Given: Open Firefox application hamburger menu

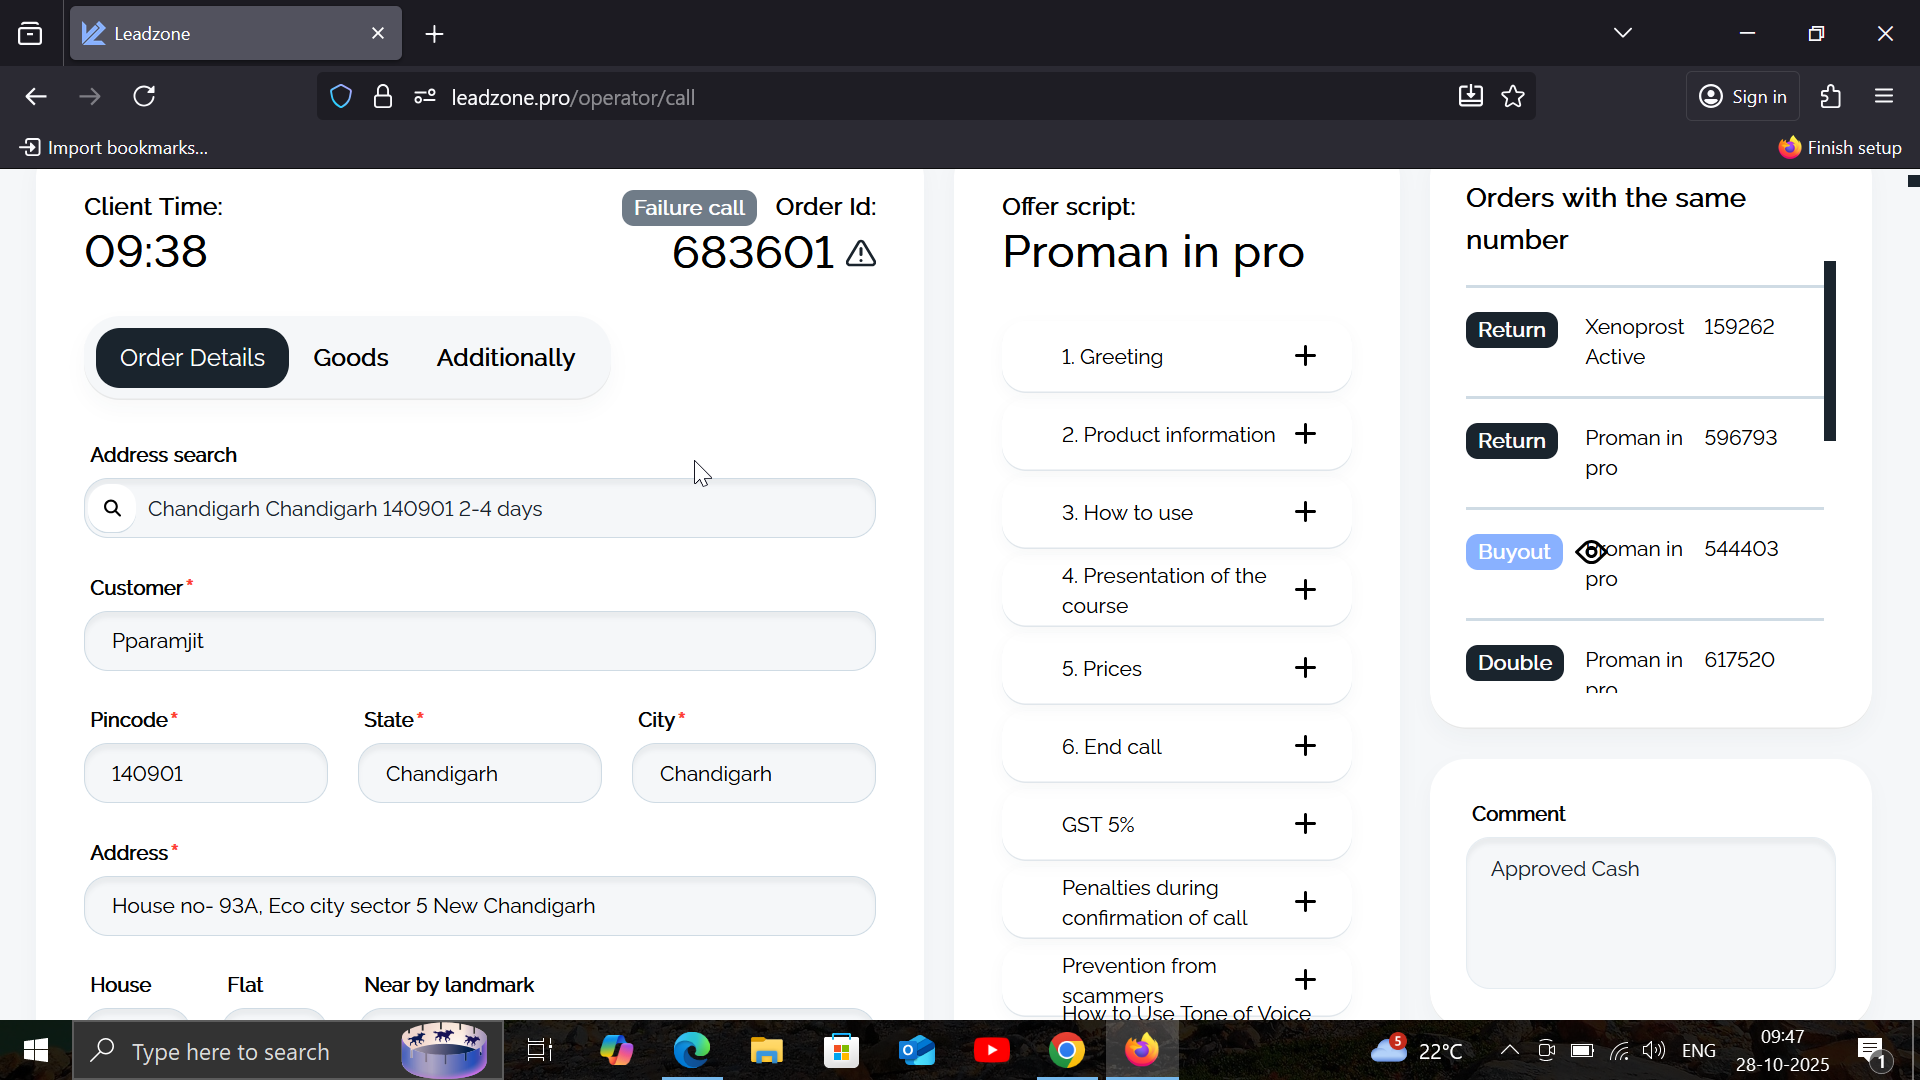Looking at the screenshot, I should click(x=1884, y=97).
